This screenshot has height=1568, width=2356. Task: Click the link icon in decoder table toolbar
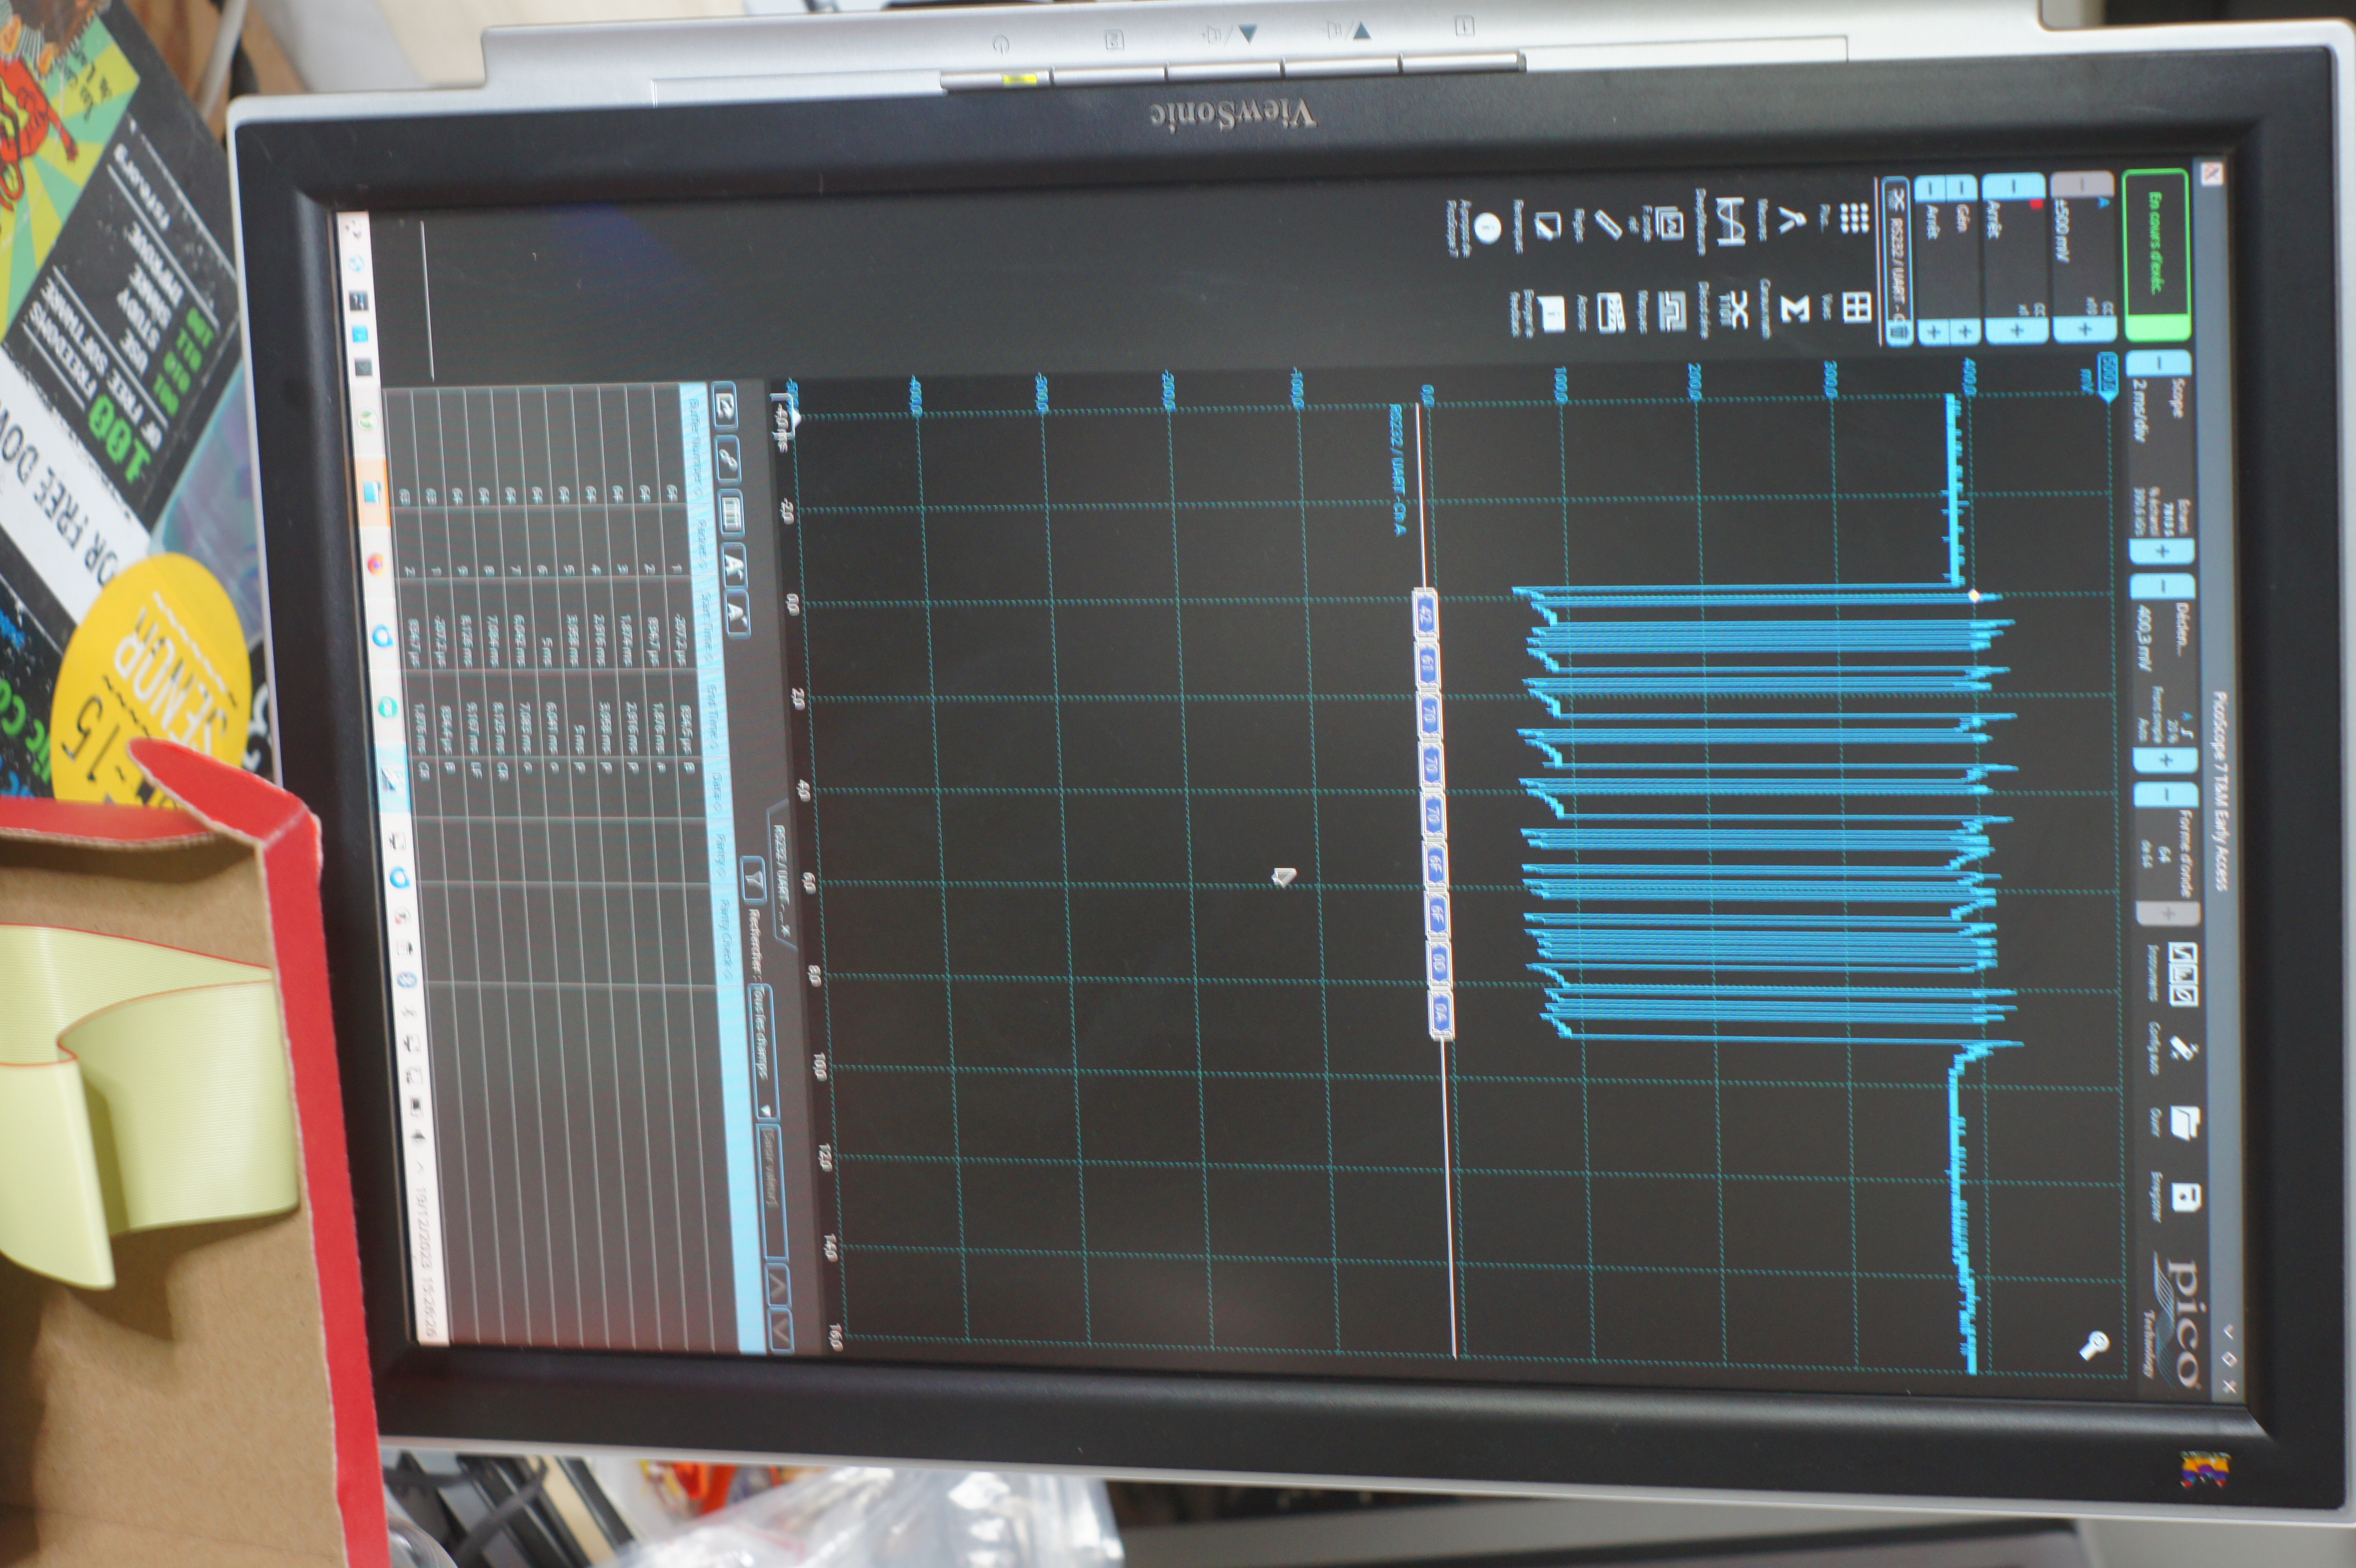pyautogui.click(x=729, y=459)
